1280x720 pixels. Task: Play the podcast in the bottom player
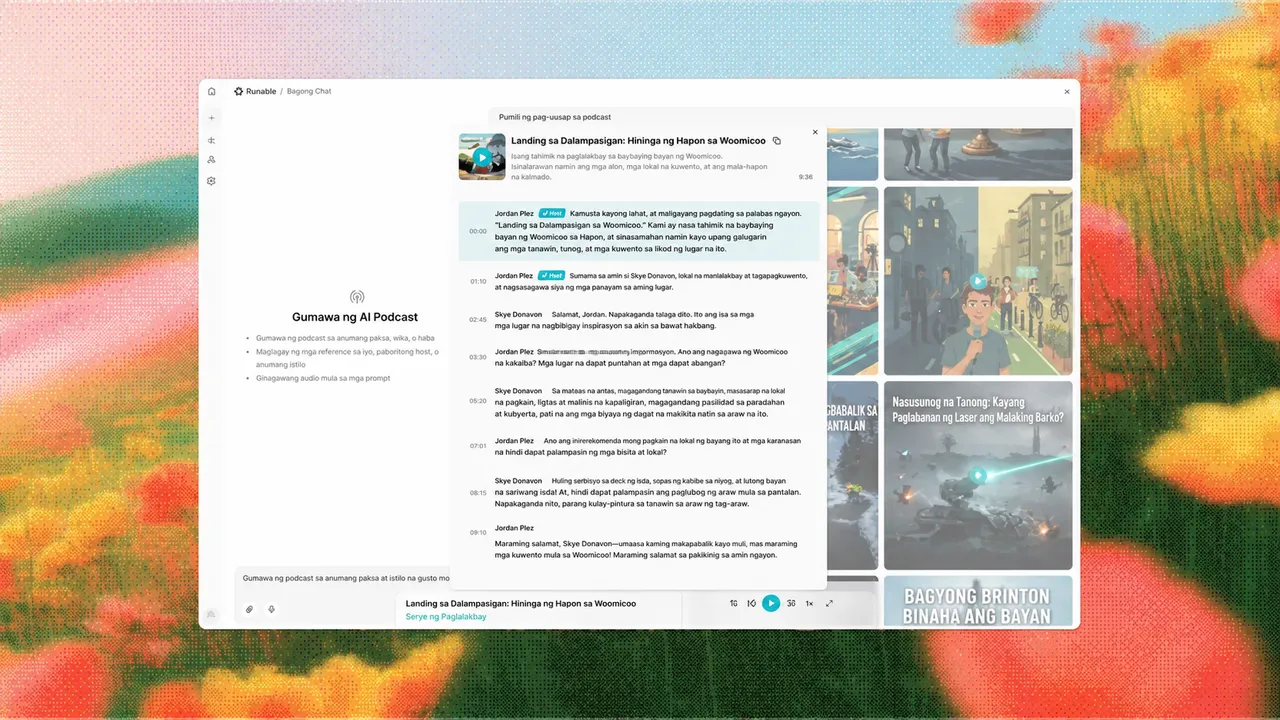pyautogui.click(x=771, y=603)
